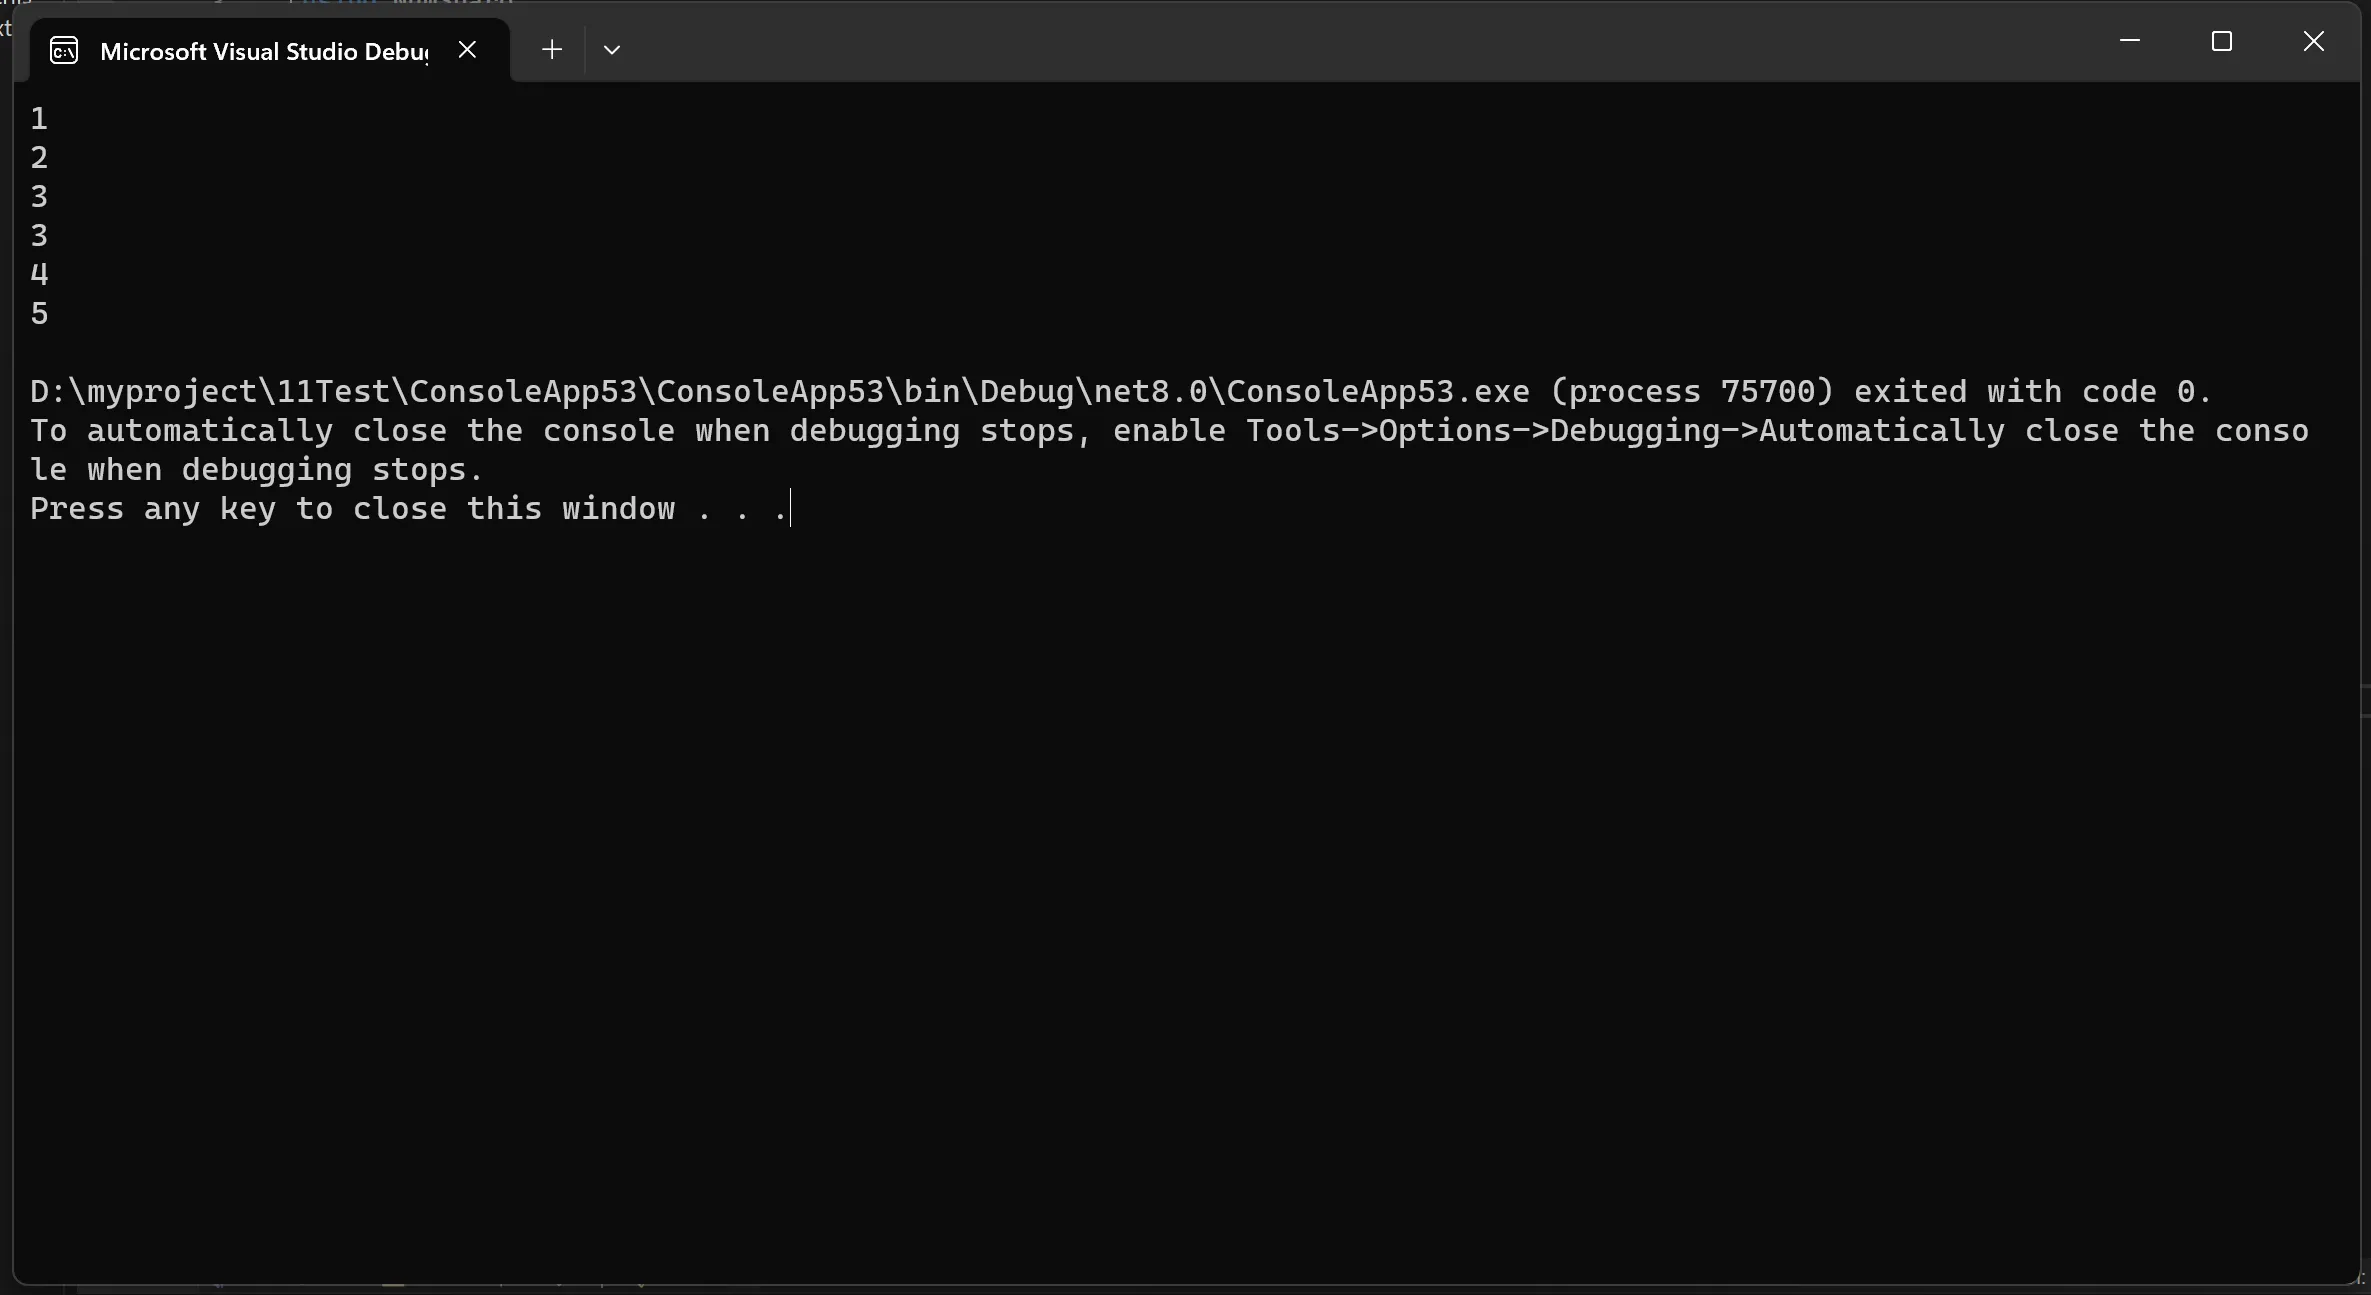Viewport: 2371px width, 1295px height.
Task: Click the output line showing "2"
Action: tap(39, 158)
